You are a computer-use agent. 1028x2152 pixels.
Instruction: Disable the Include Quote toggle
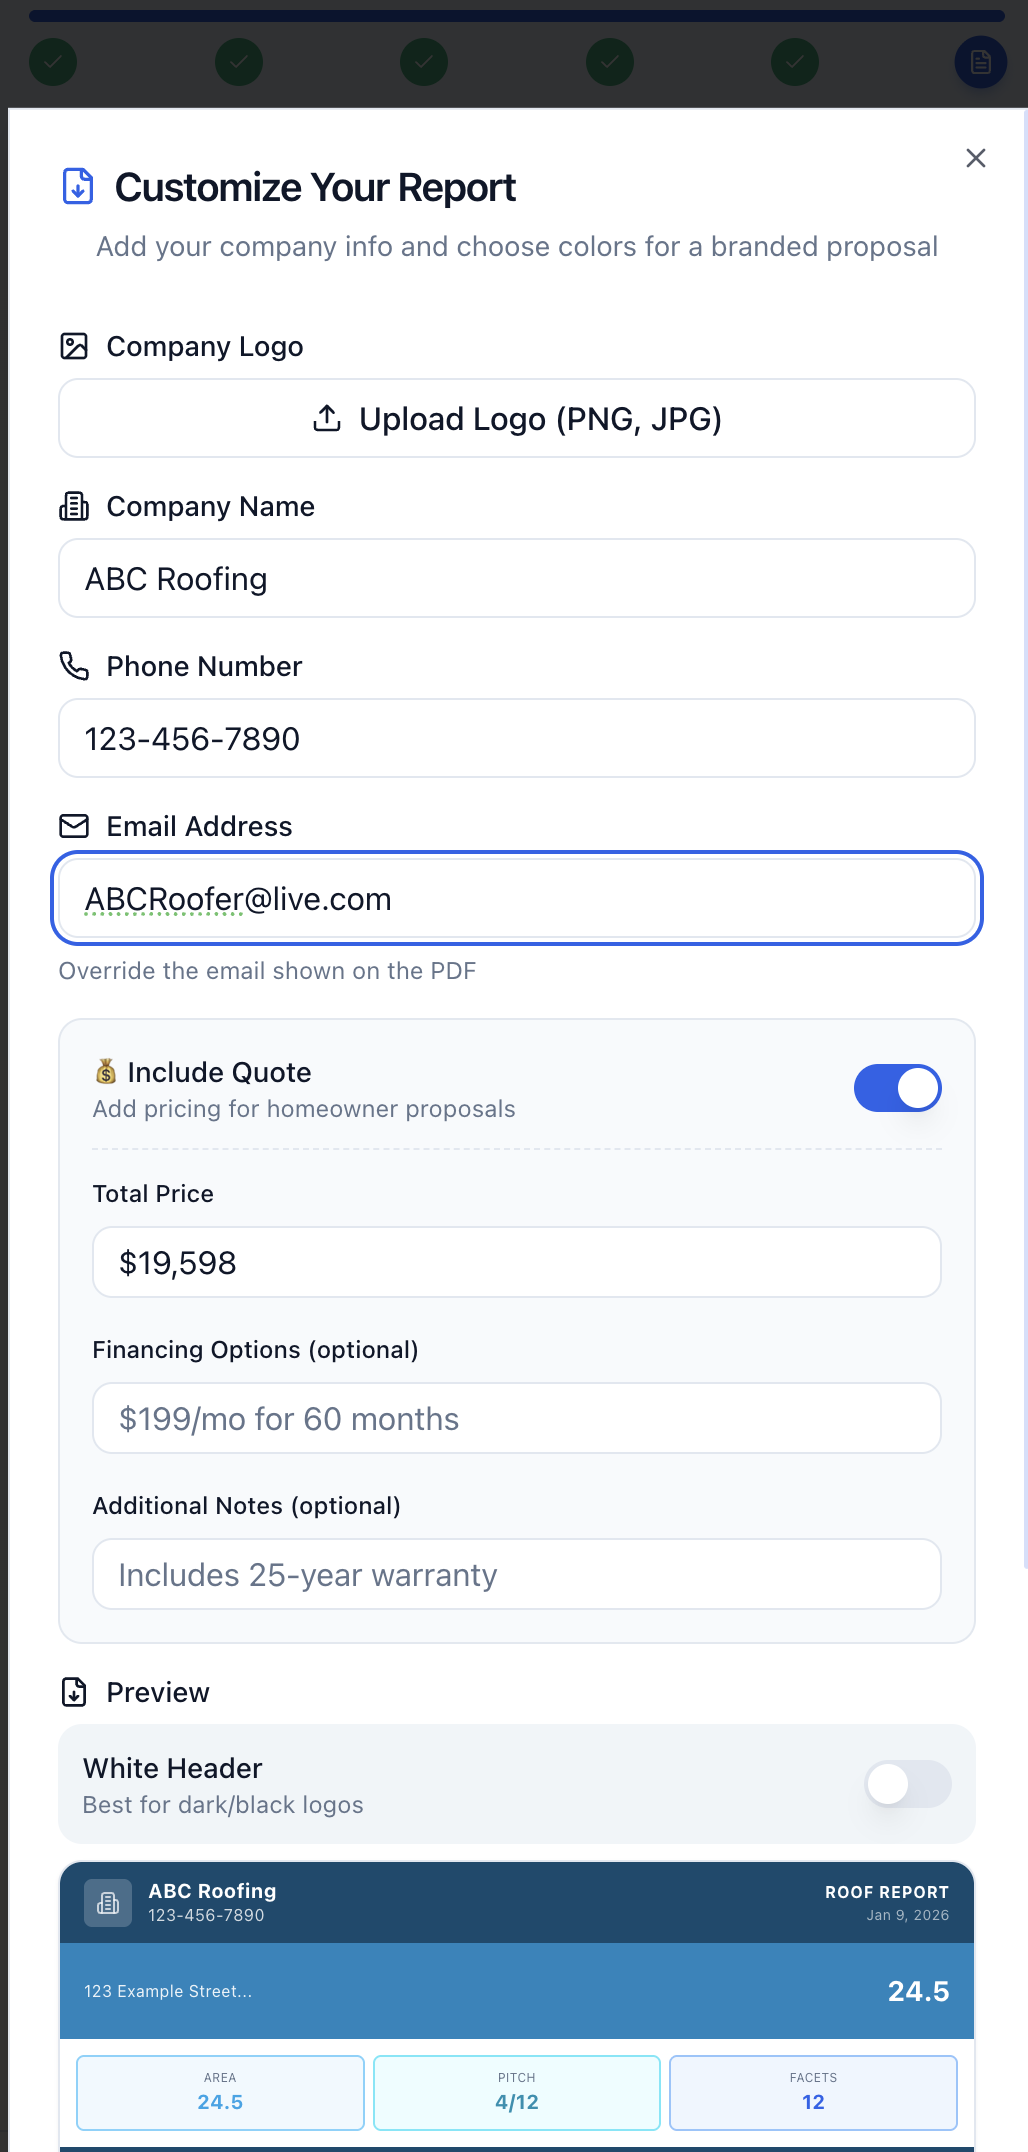(897, 1088)
